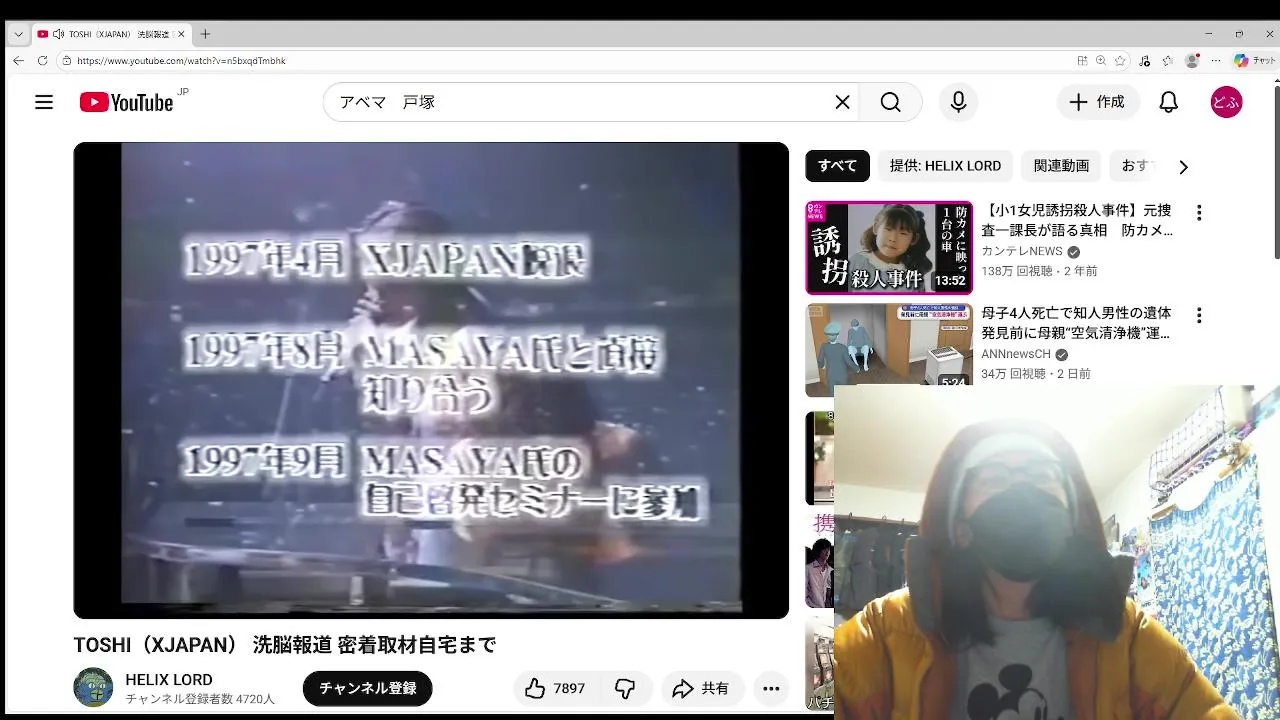Open the media control music-note icon
The image size is (1280, 720).
(1145, 61)
